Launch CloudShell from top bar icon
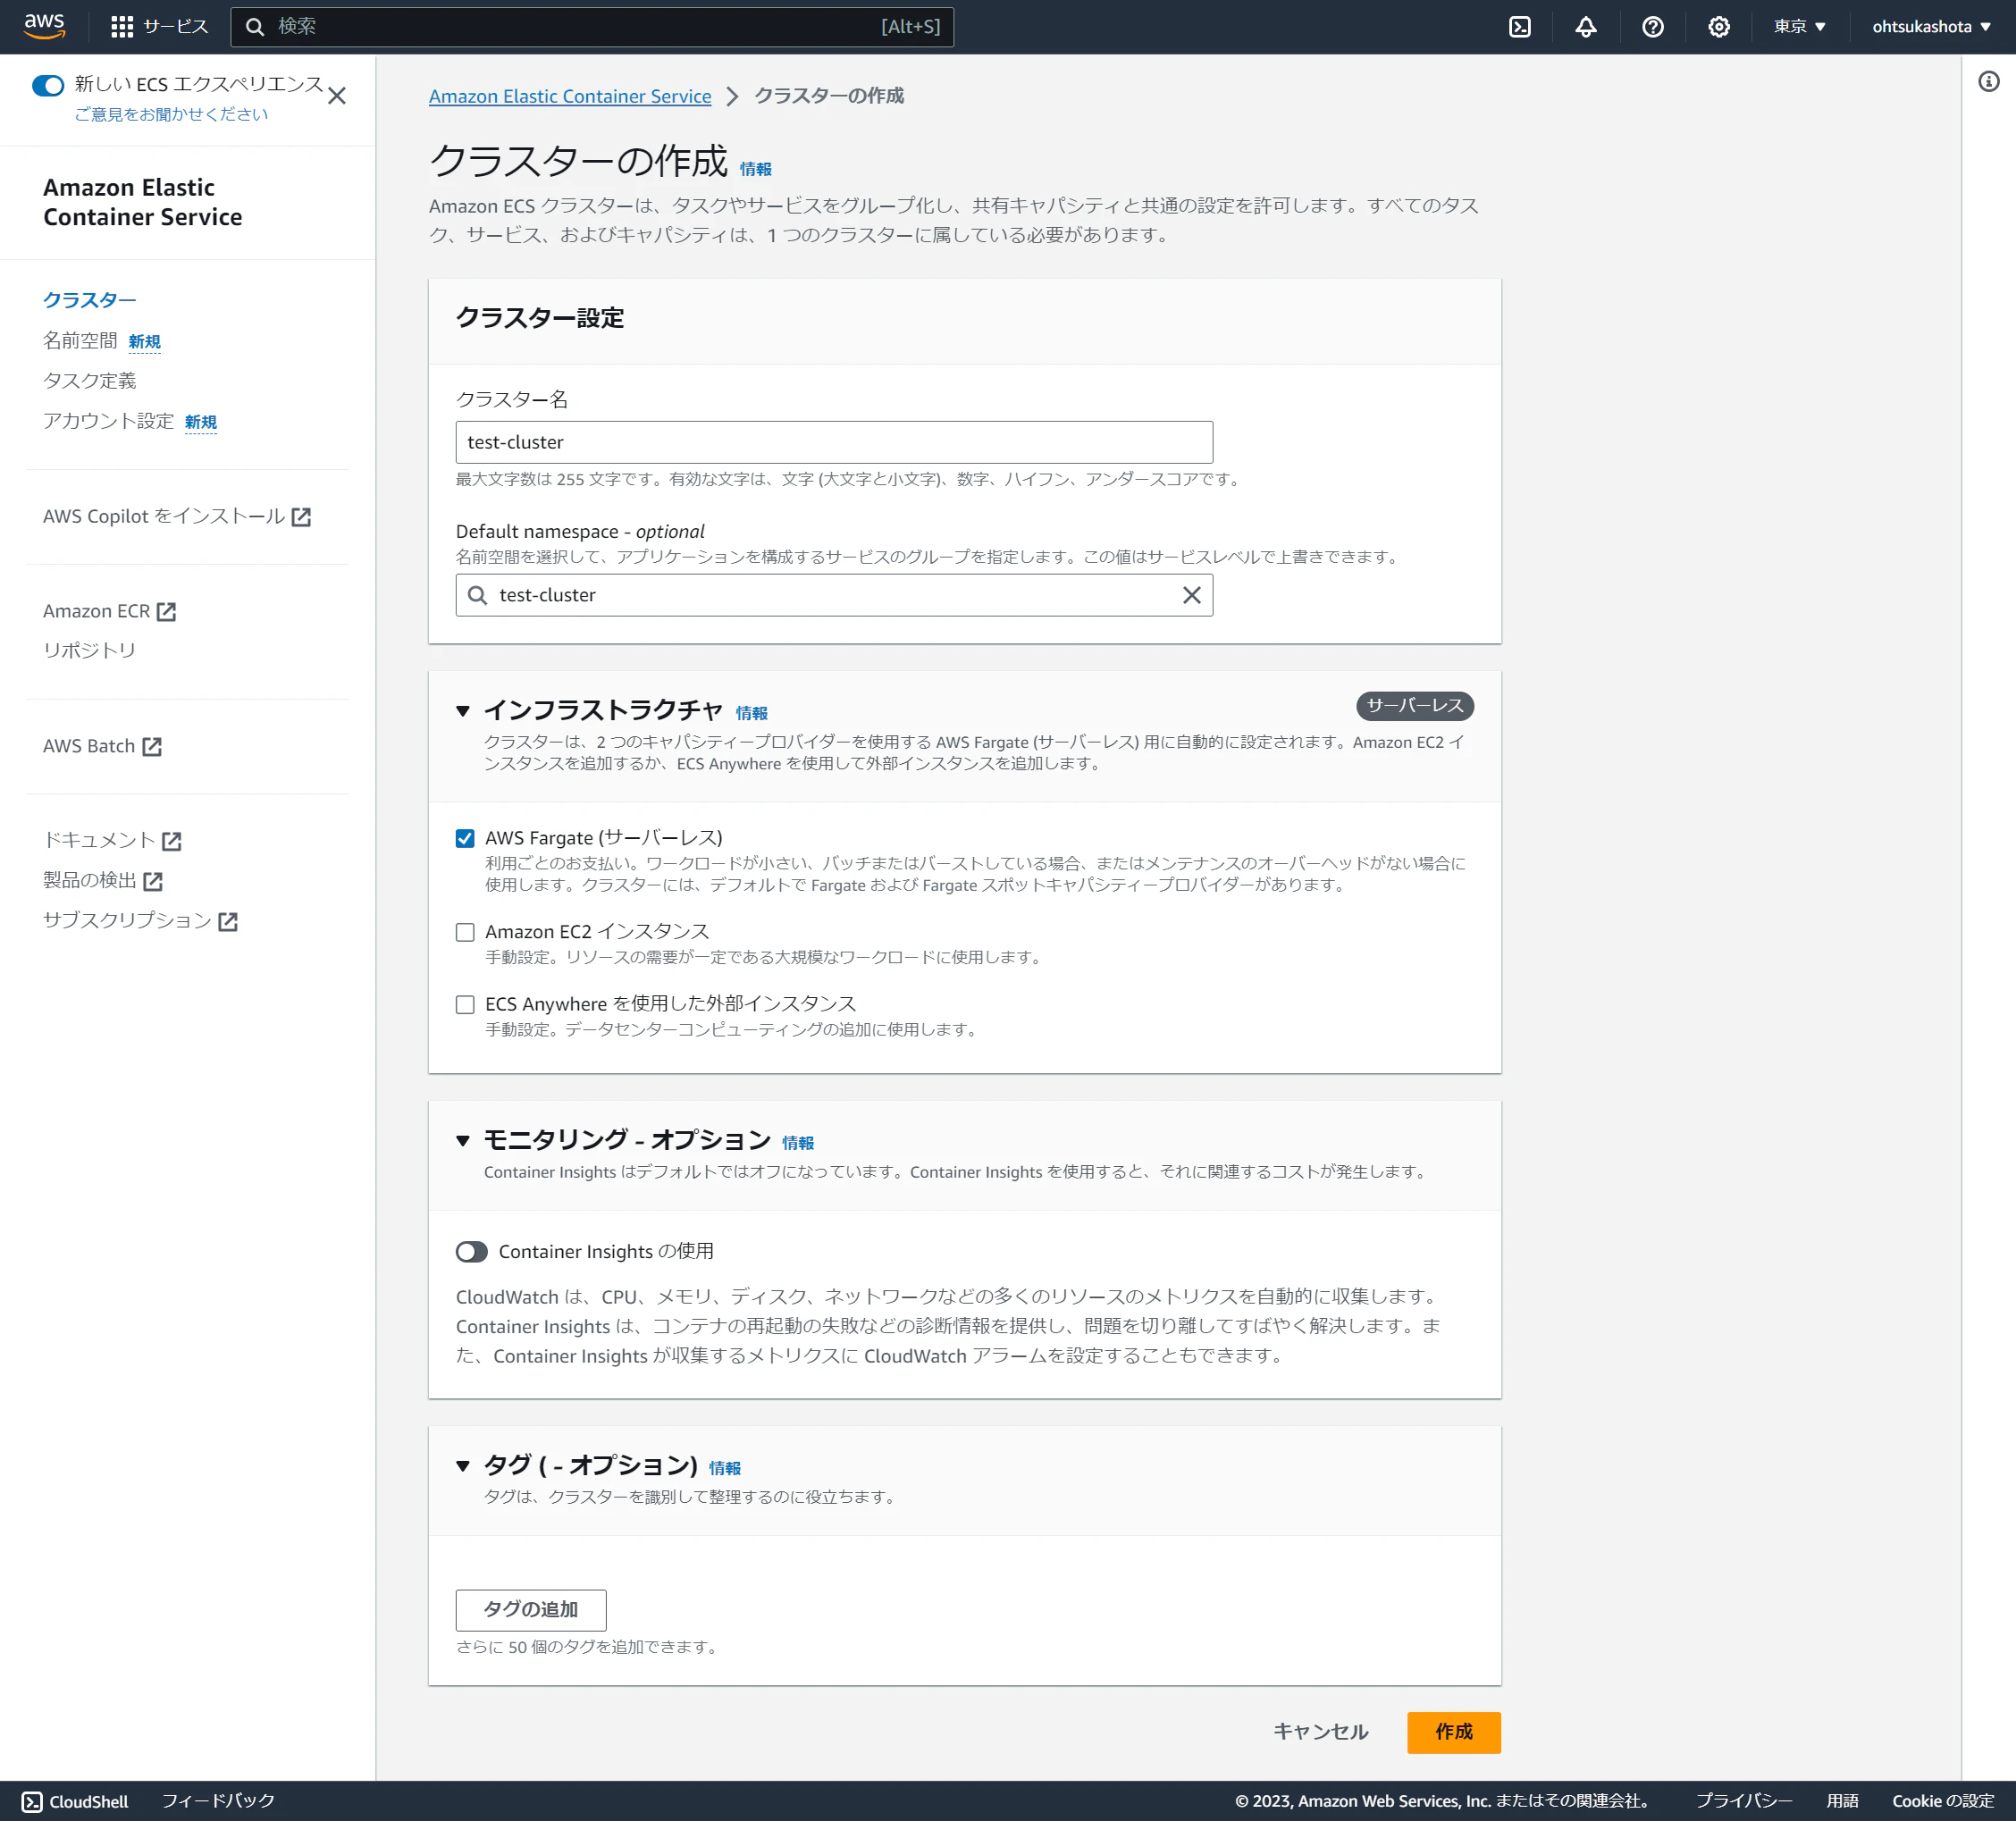Image resolution: width=2016 pixels, height=1821 pixels. pos(1519,27)
